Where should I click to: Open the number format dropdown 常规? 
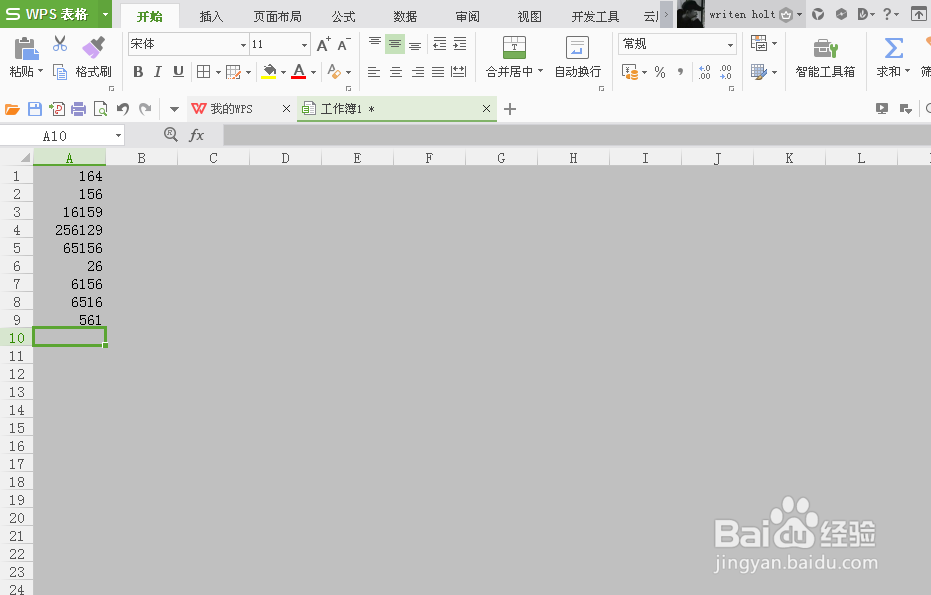point(730,45)
